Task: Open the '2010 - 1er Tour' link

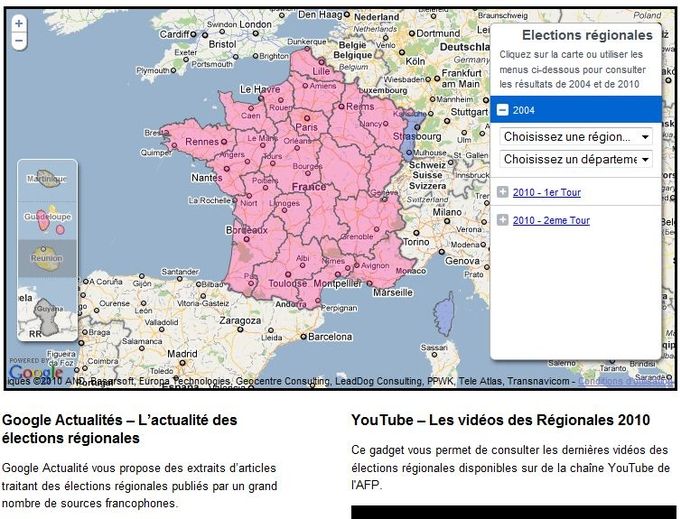Action: click(546, 193)
